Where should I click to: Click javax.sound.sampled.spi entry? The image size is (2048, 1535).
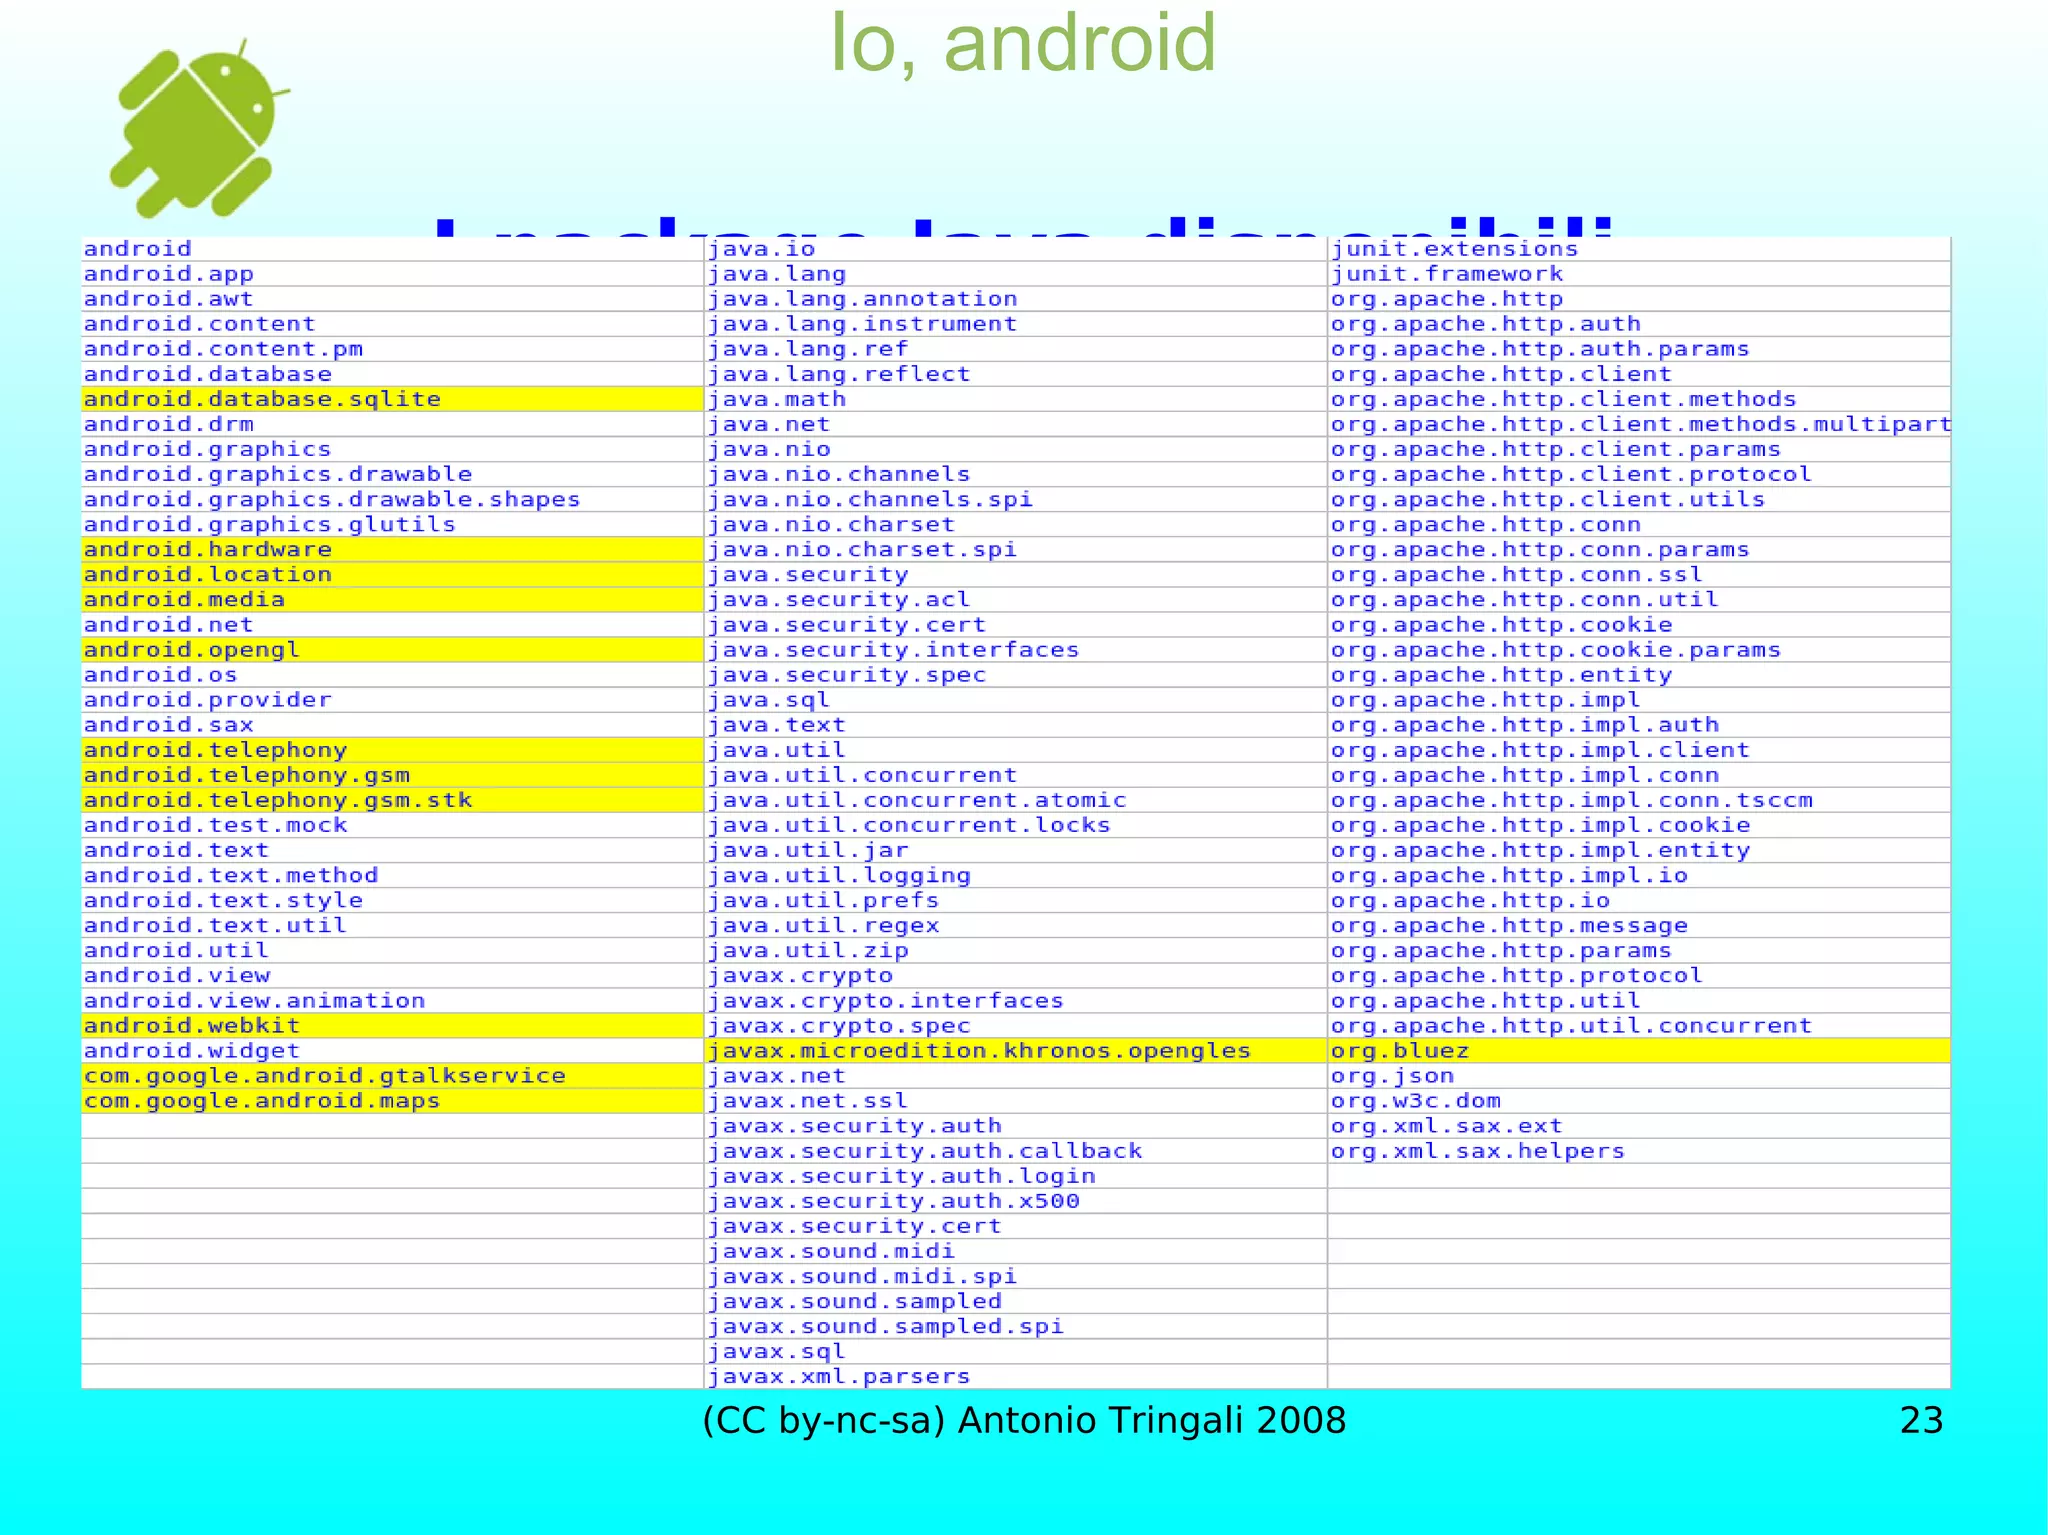(1016, 1327)
